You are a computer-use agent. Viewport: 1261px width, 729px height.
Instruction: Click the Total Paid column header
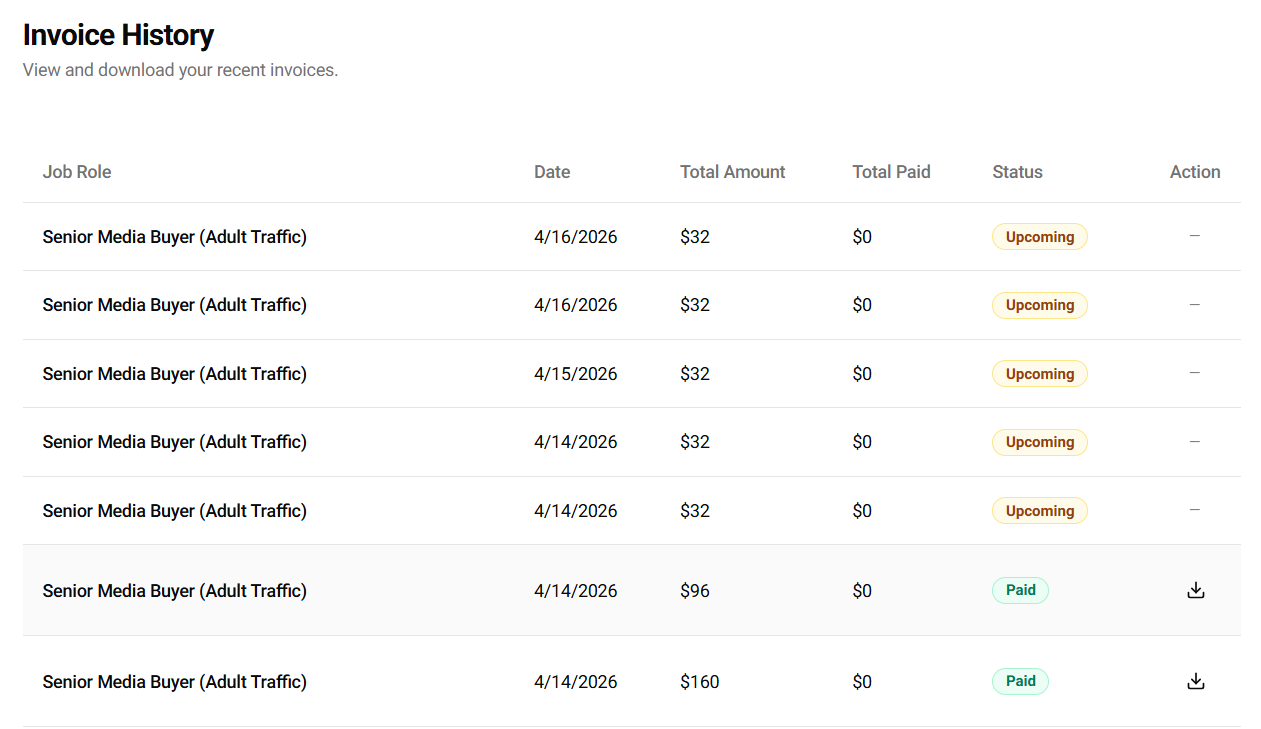(x=891, y=172)
